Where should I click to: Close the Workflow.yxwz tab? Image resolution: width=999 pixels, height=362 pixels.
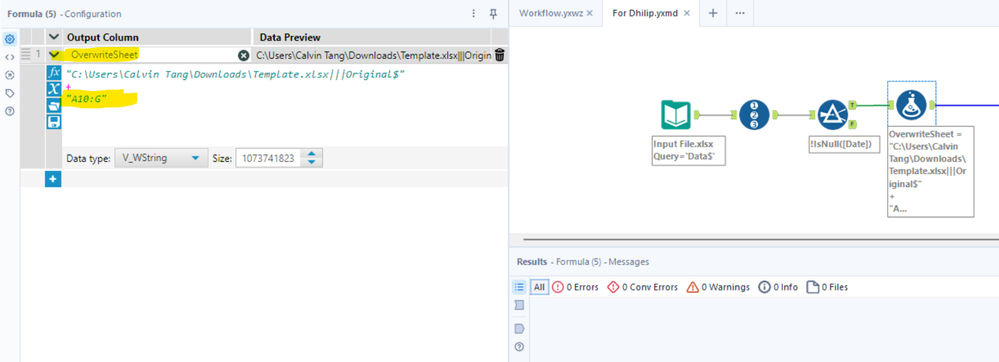(x=589, y=13)
